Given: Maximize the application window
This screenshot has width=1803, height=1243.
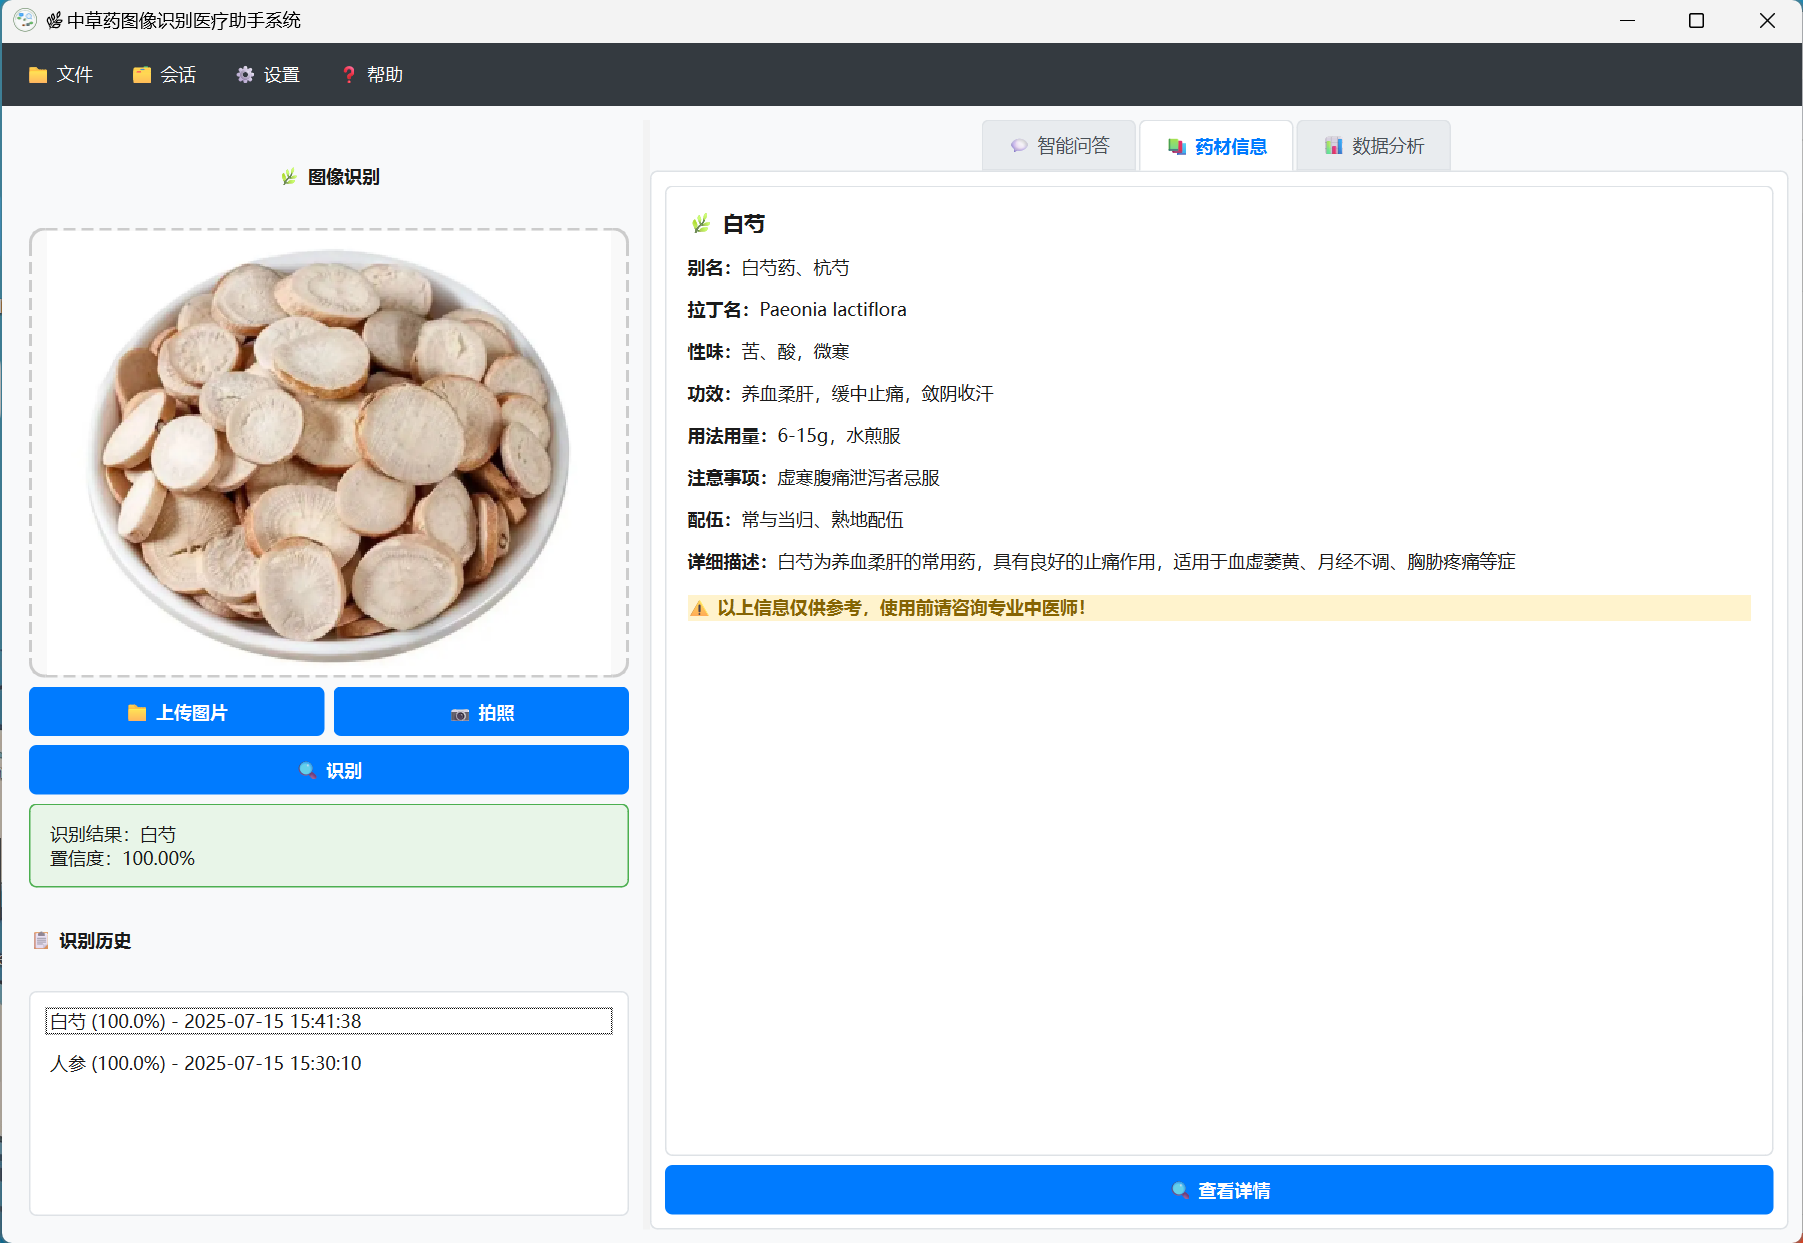Looking at the screenshot, I should (x=1696, y=20).
